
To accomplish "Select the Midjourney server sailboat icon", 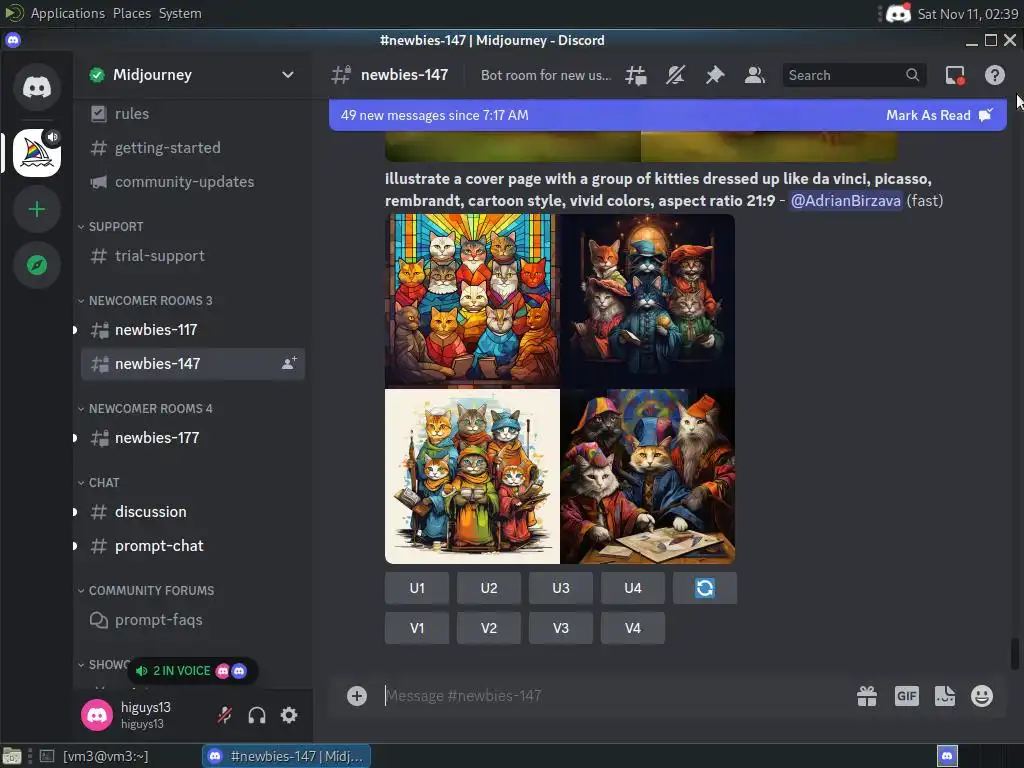I will (x=37, y=153).
